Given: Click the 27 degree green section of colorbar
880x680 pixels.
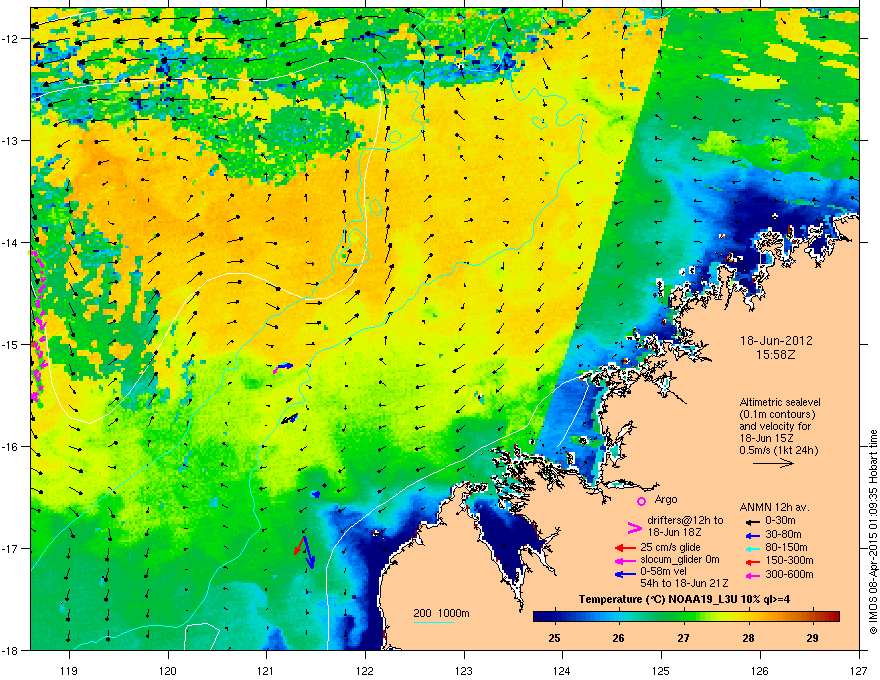Looking at the screenshot, I should point(684,616).
